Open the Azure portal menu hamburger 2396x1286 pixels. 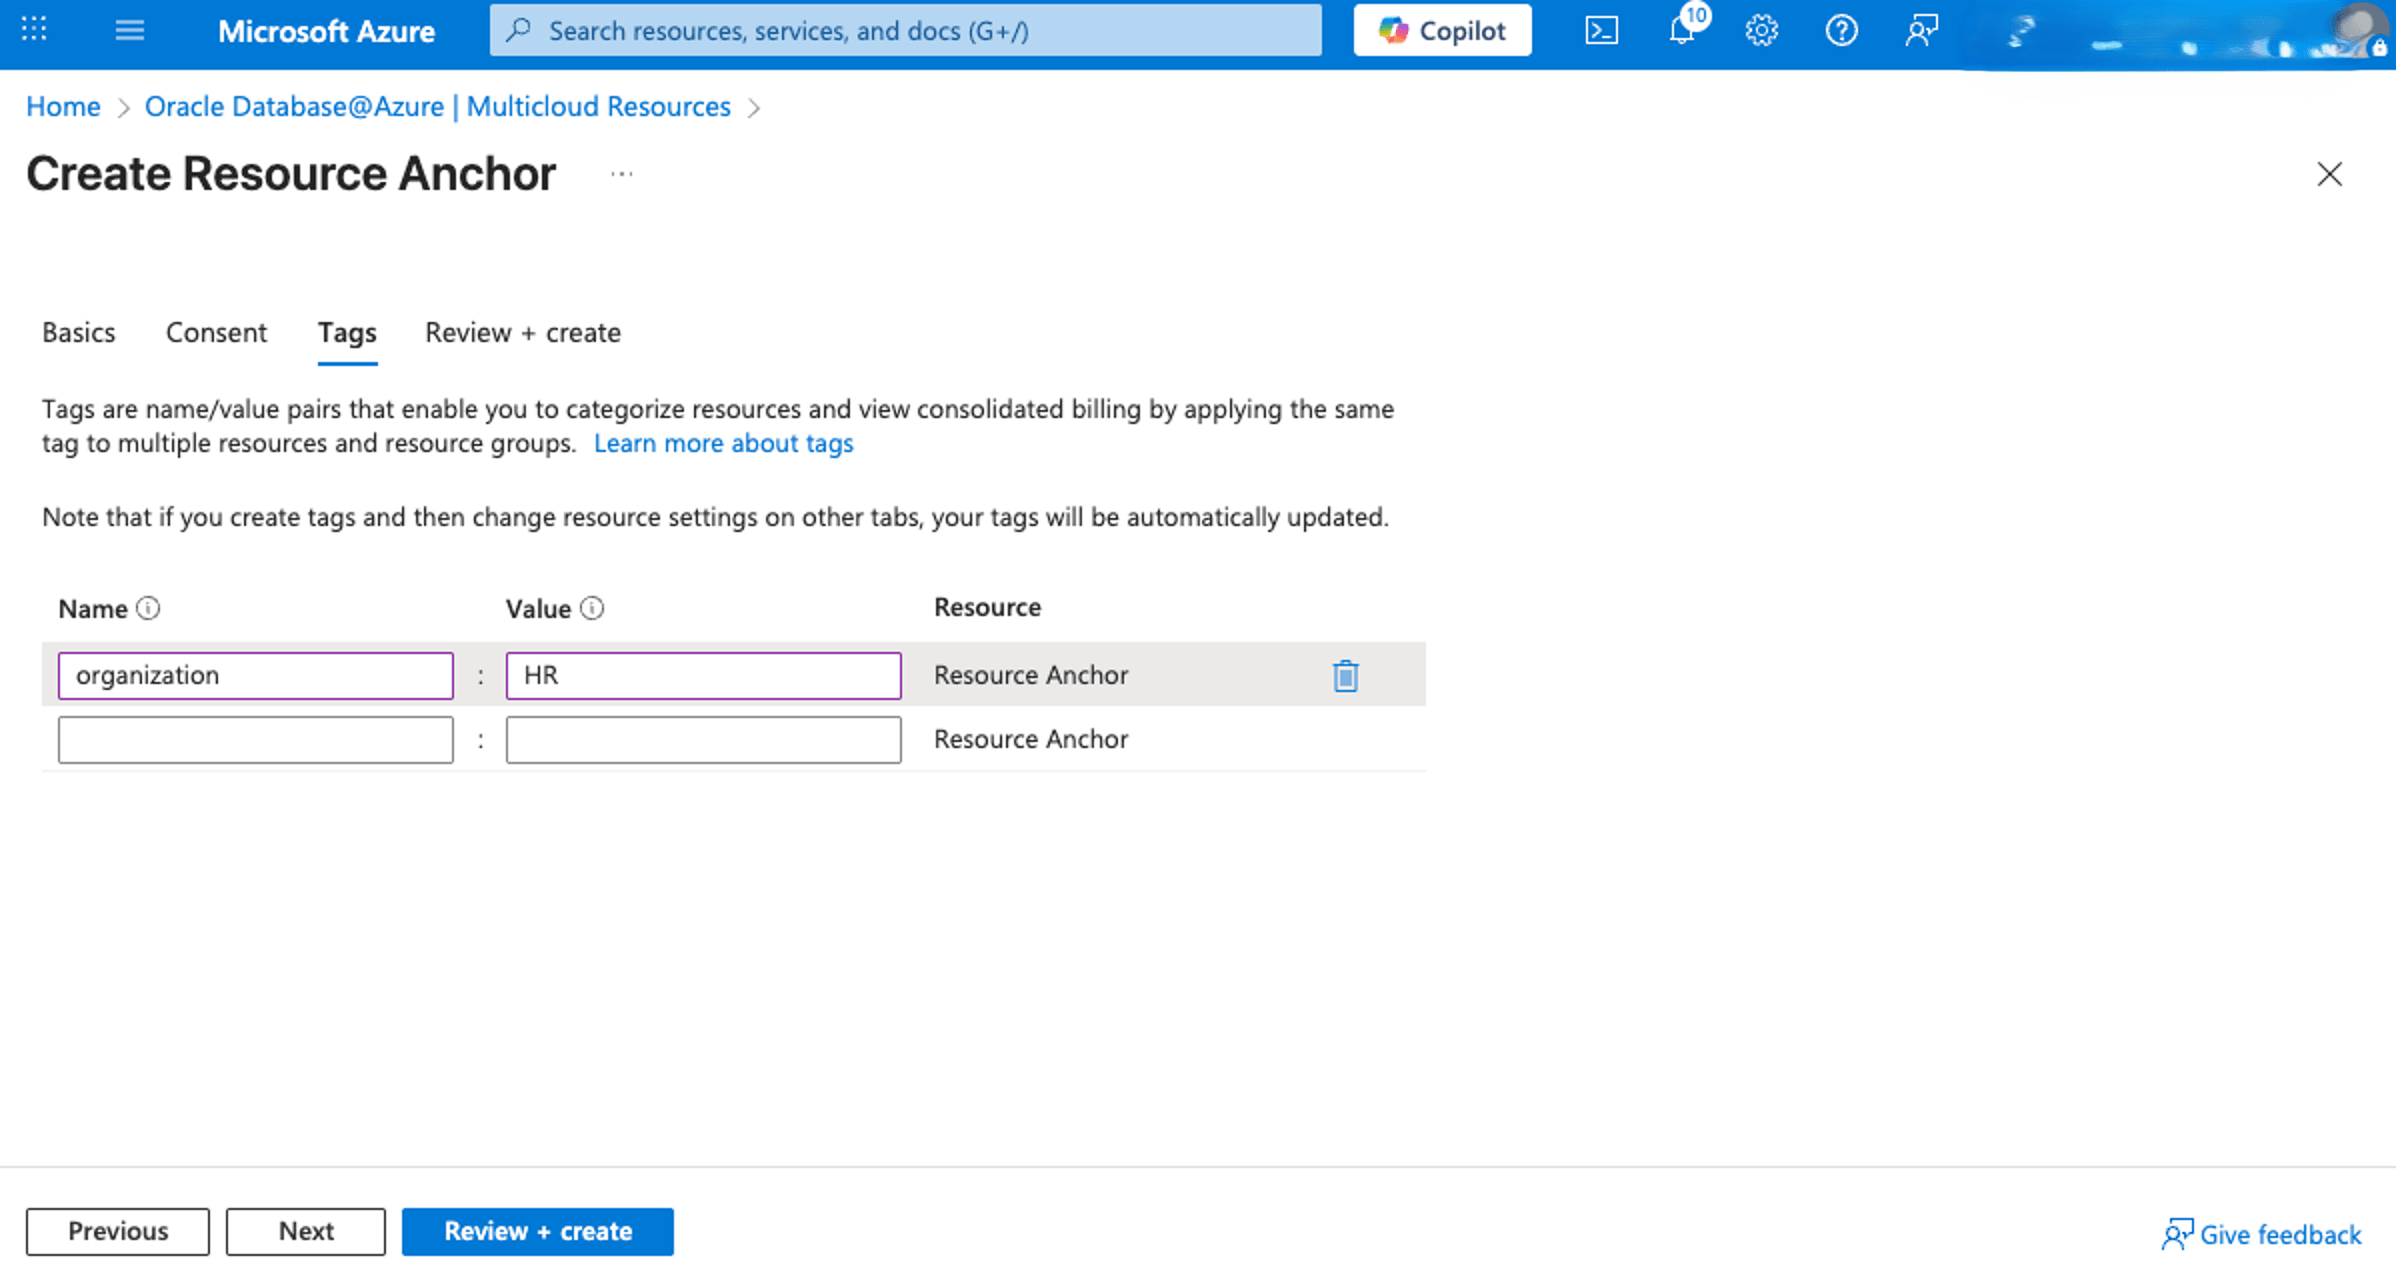(x=129, y=30)
